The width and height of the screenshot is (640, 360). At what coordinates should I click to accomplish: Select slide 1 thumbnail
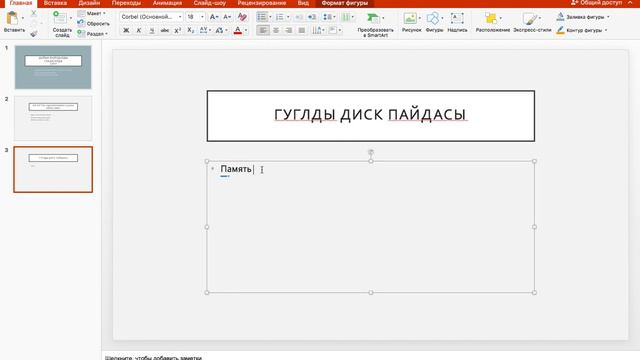pyautogui.click(x=53, y=67)
